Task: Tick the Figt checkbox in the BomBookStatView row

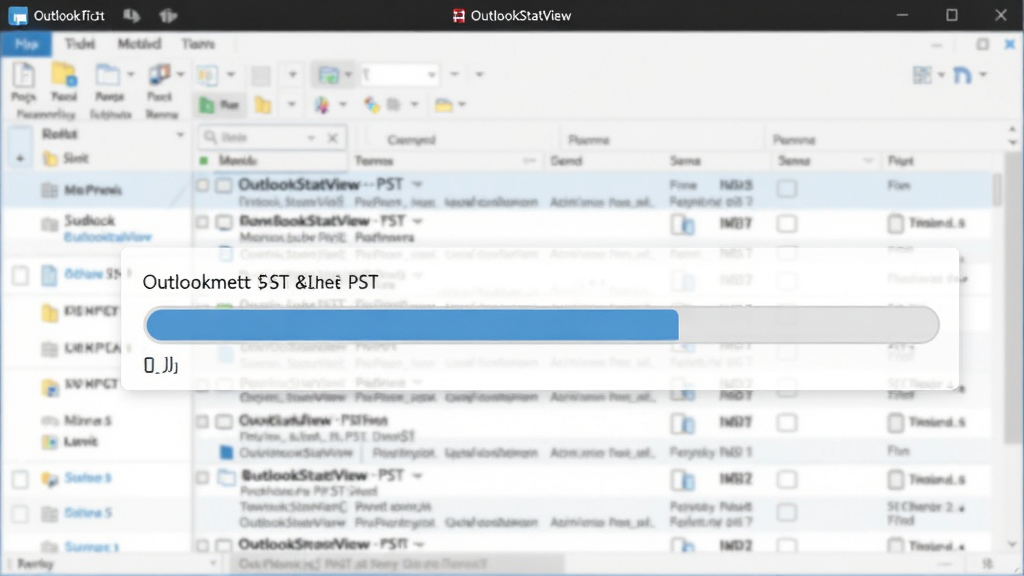Action: 895,224
